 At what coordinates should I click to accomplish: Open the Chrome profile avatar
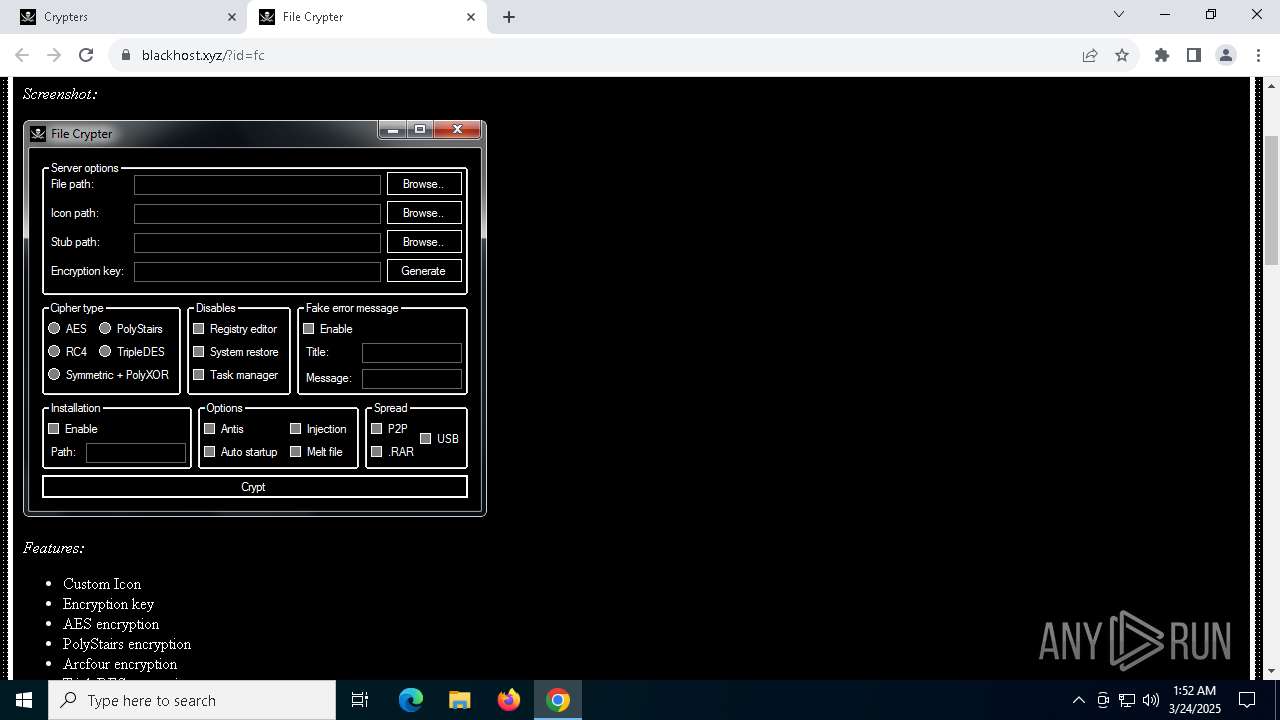tap(1226, 55)
